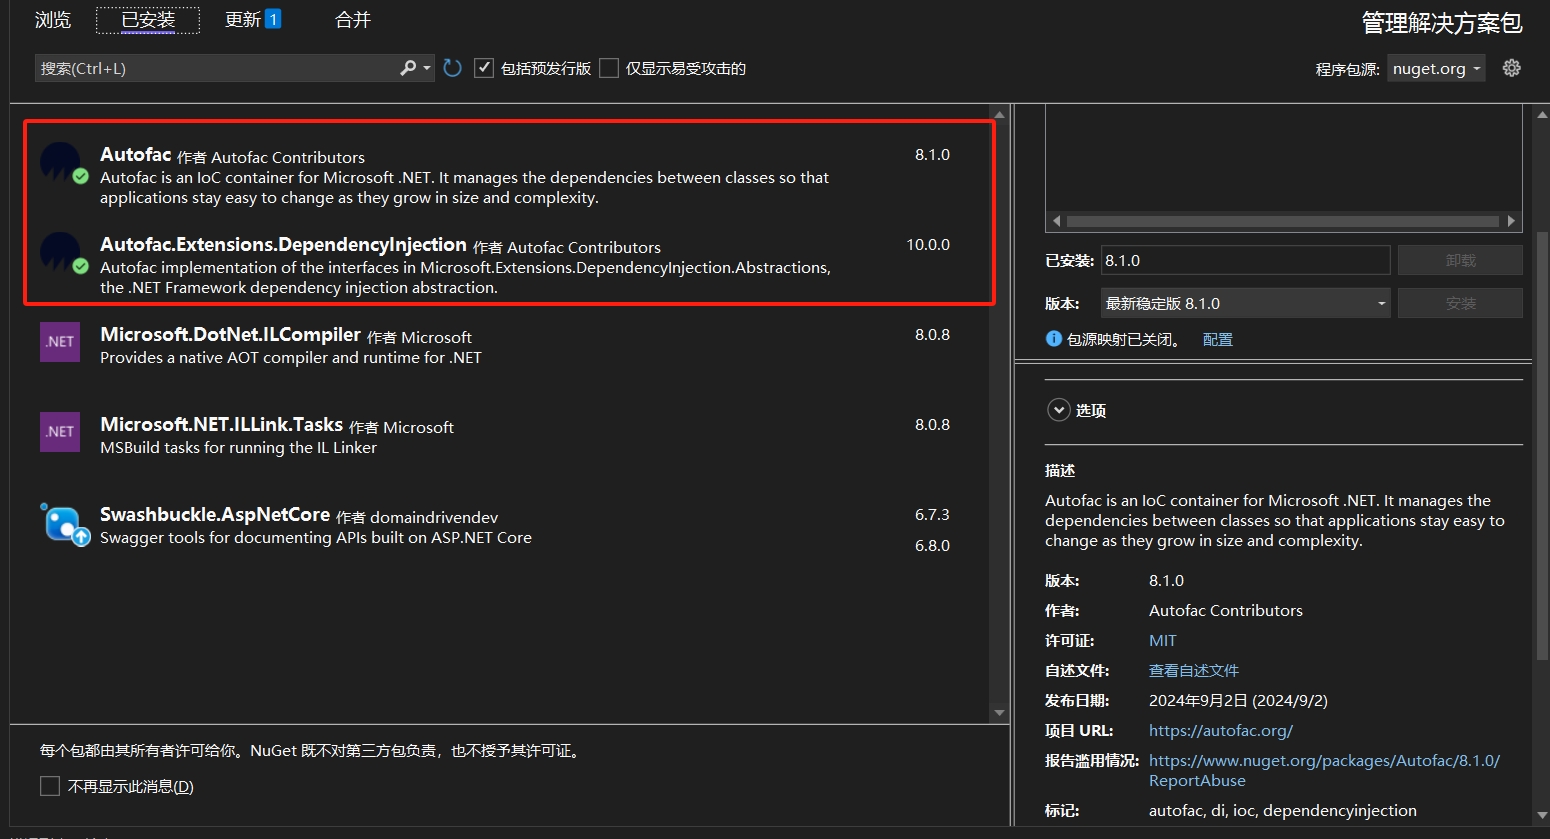
Task: Click the package list scroll down arrow
Action: click(x=999, y=713)
